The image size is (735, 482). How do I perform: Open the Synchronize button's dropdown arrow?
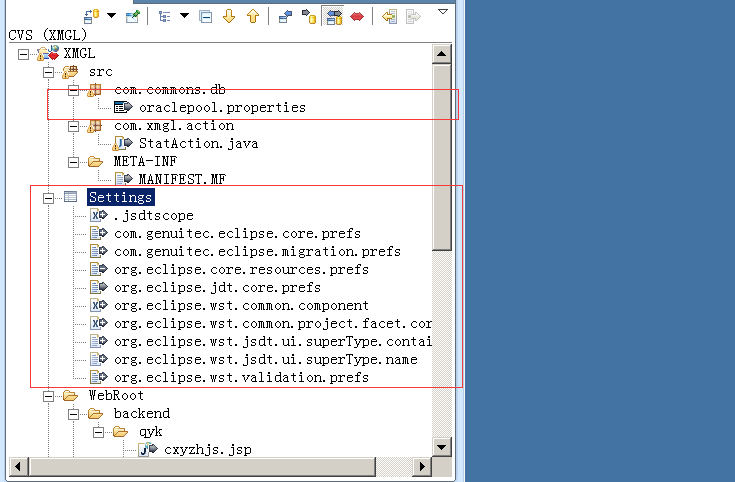pyautogui.click(x=112, y=15)
